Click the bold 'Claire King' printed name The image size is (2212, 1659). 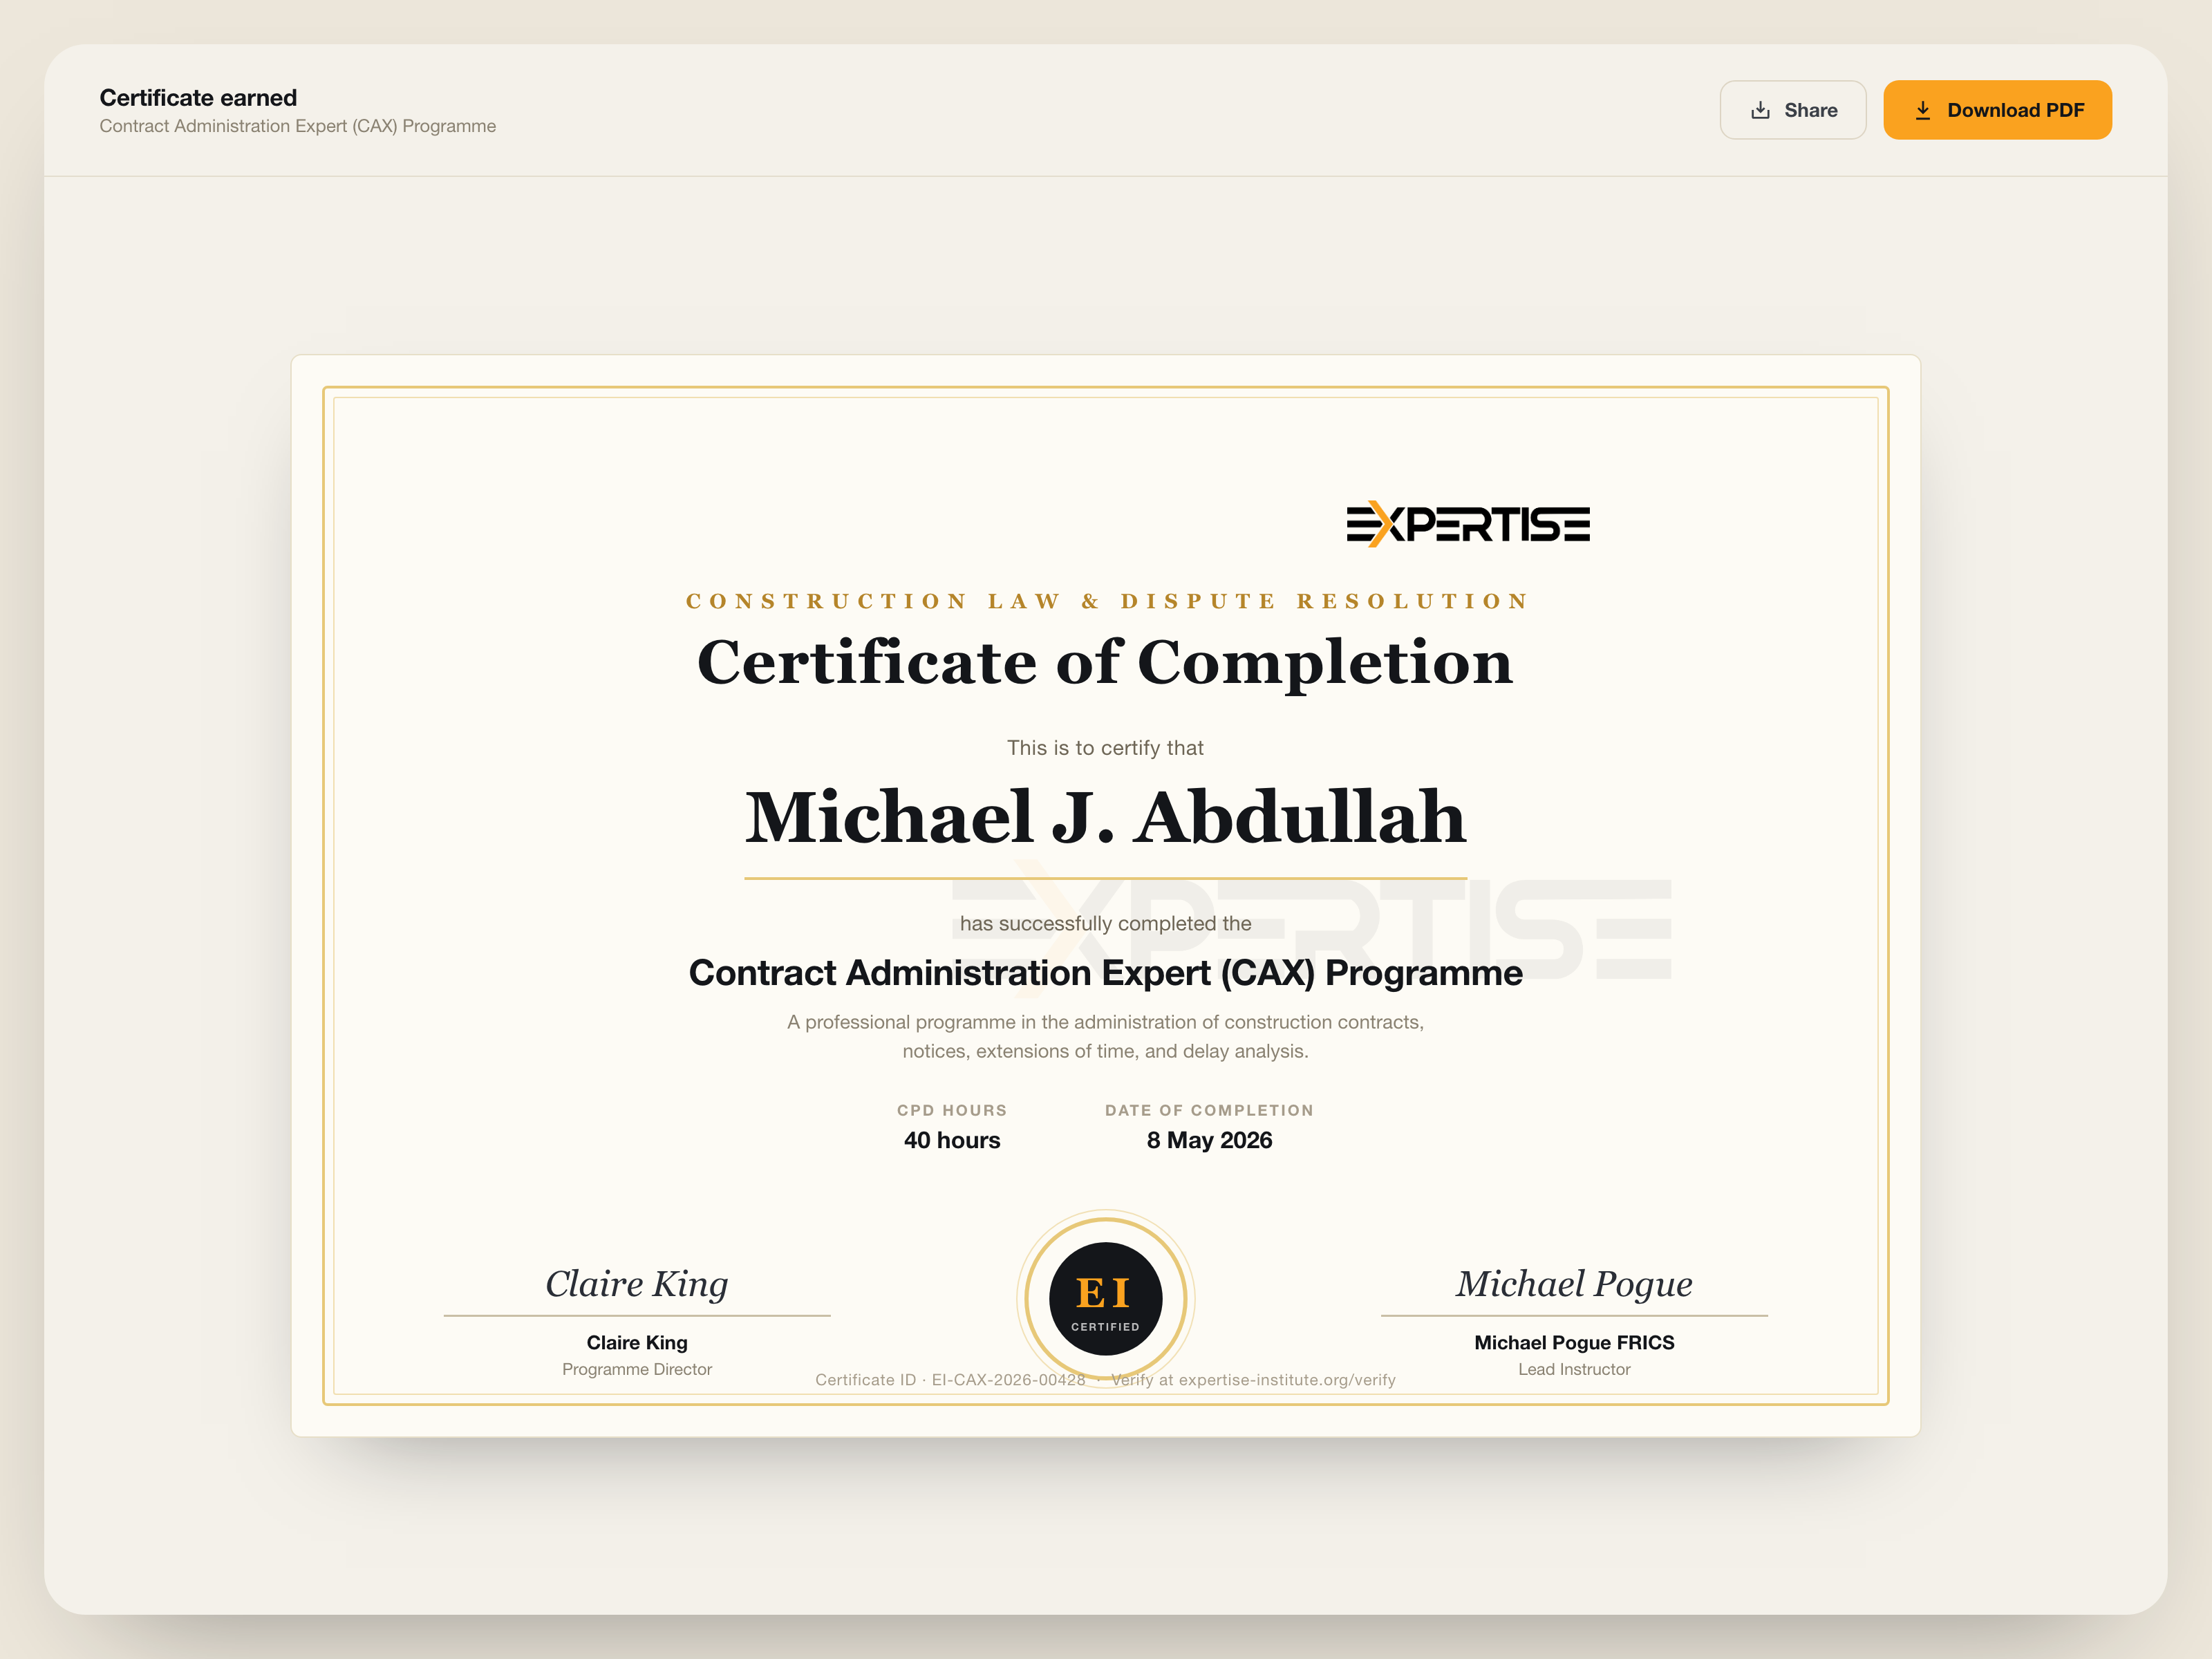tap(637, 1342)
